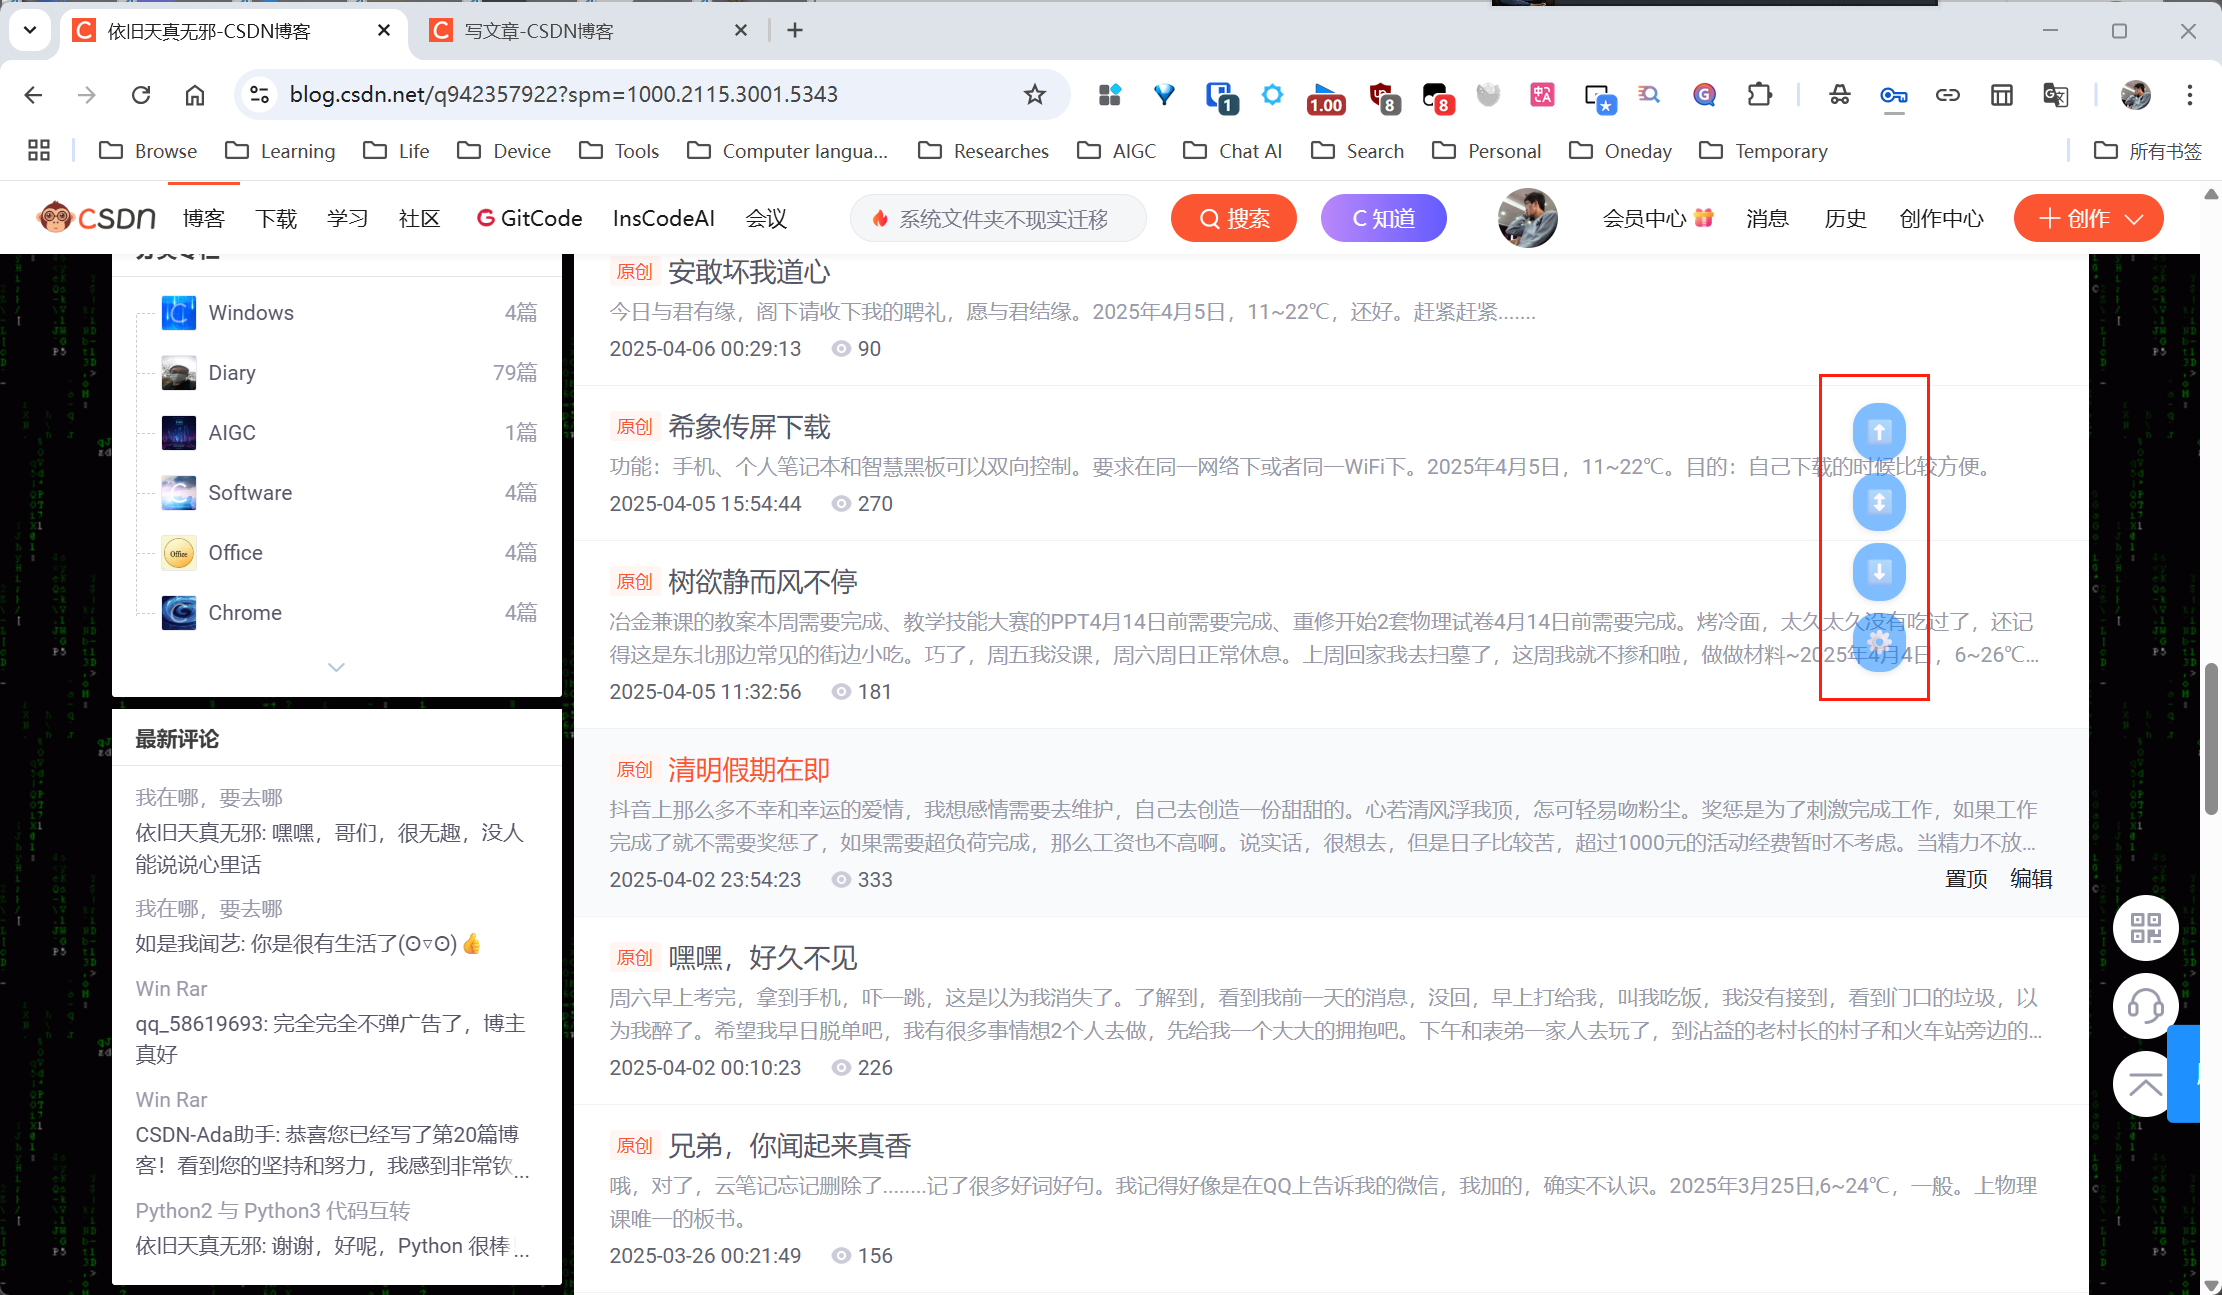
Task: Open the tab search dropdown arrow
Action: tap(30, 30)
